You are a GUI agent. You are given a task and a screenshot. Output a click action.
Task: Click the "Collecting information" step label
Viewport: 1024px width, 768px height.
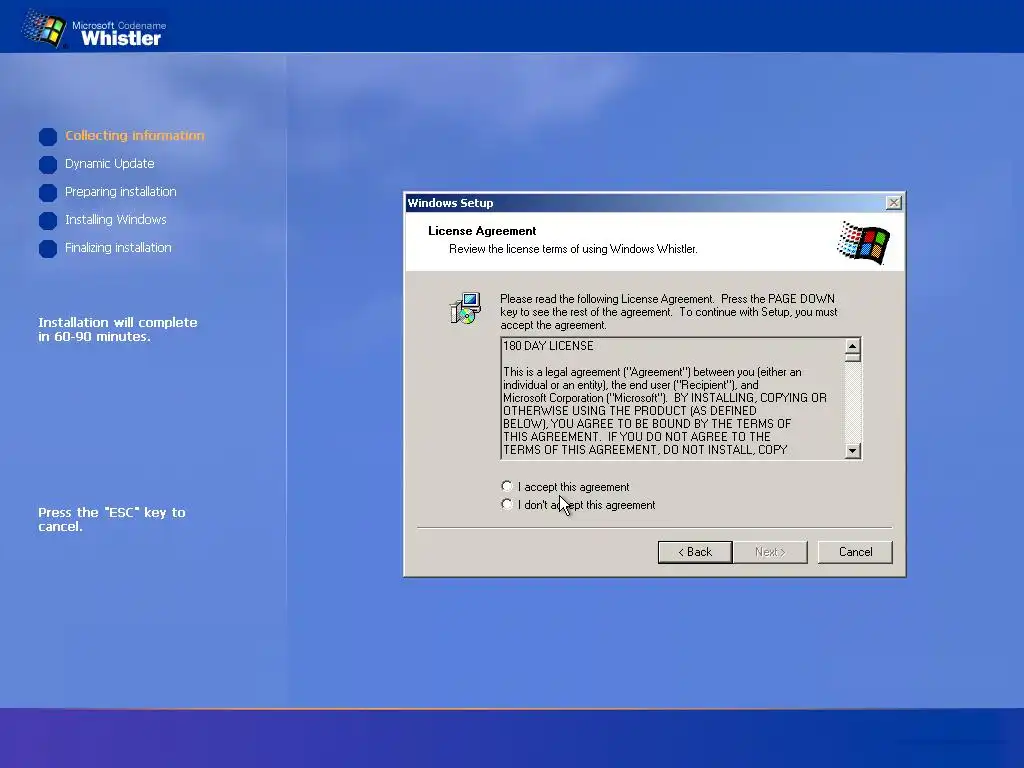point(135,135)
